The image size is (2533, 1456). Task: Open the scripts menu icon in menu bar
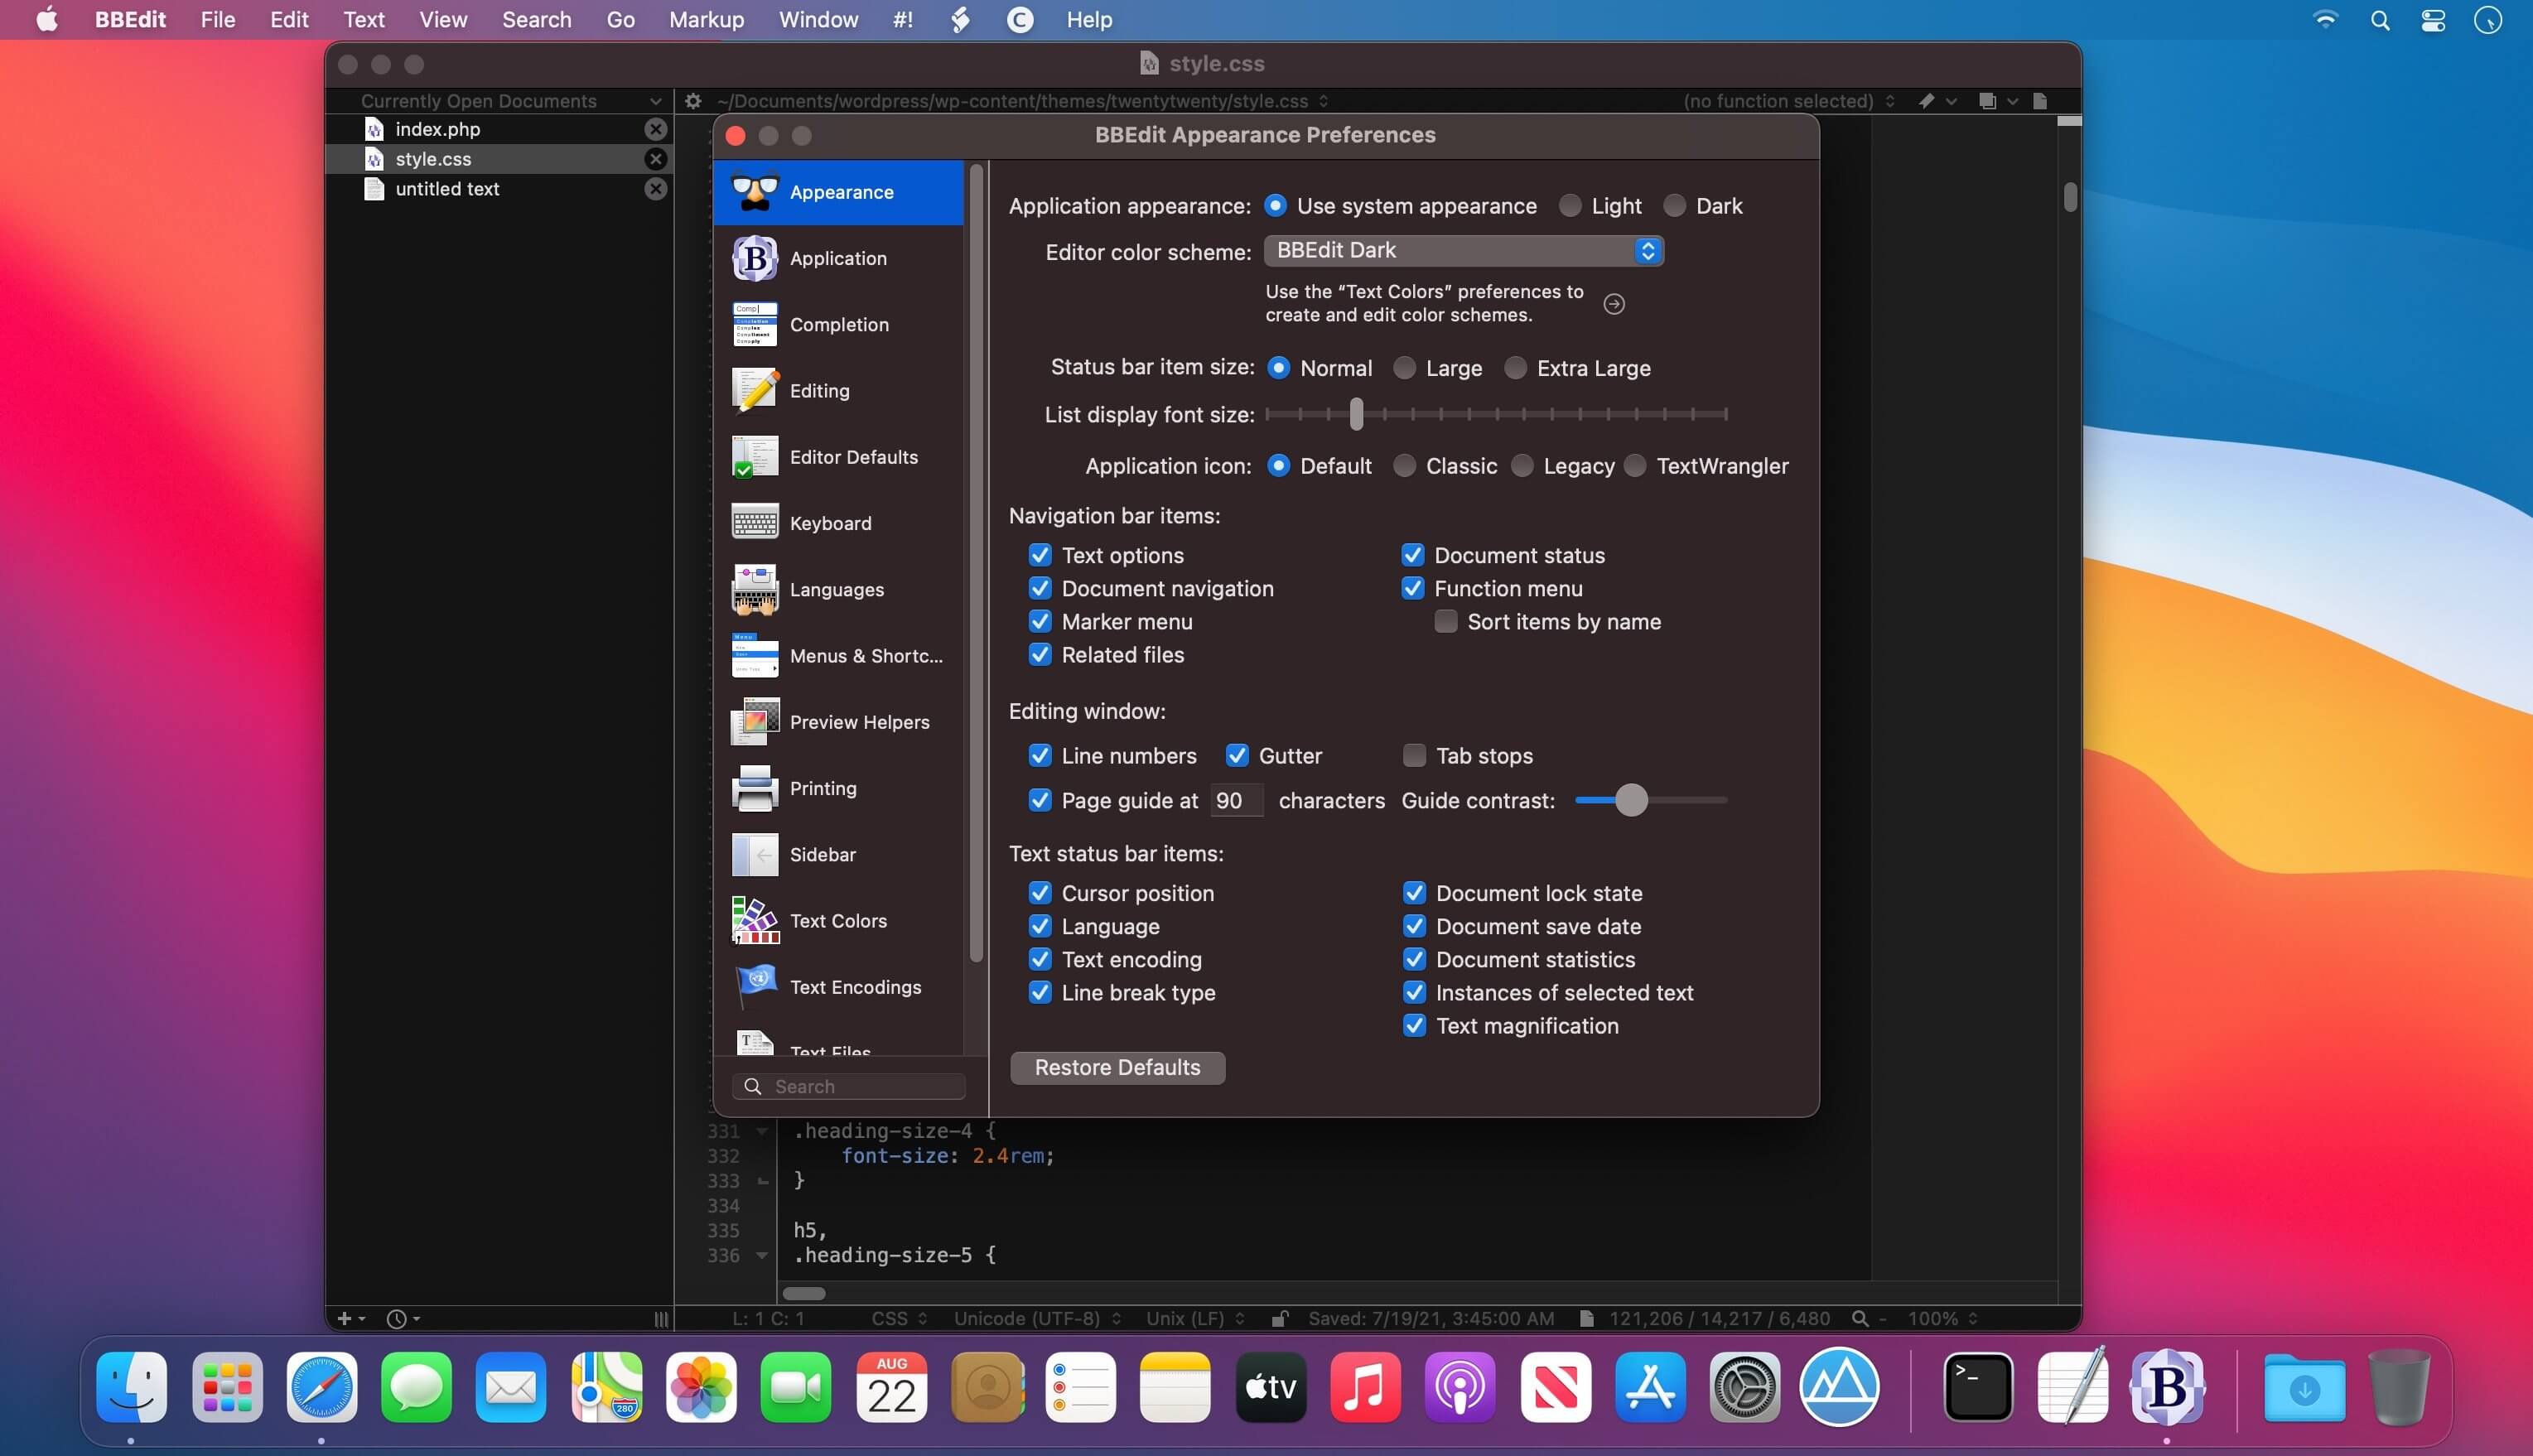click(x=960, y=20)
